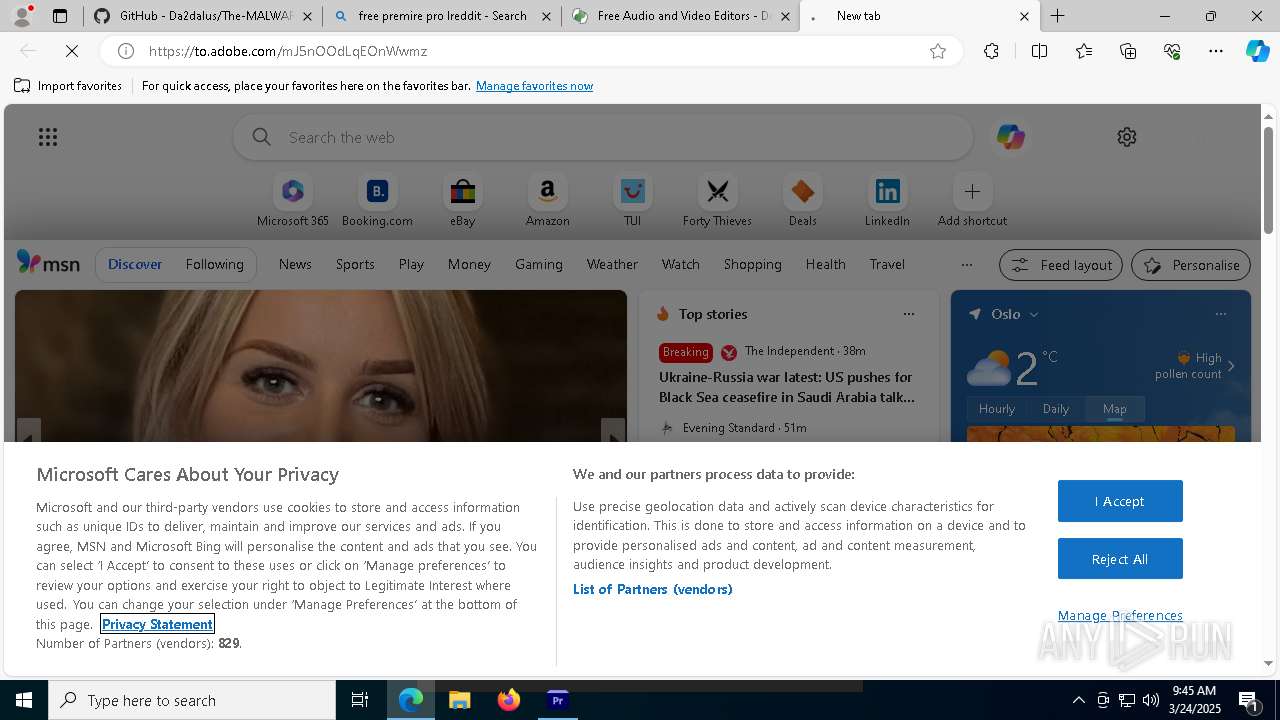
Task: Open the Sports category
Action: [x=355, y=264]
